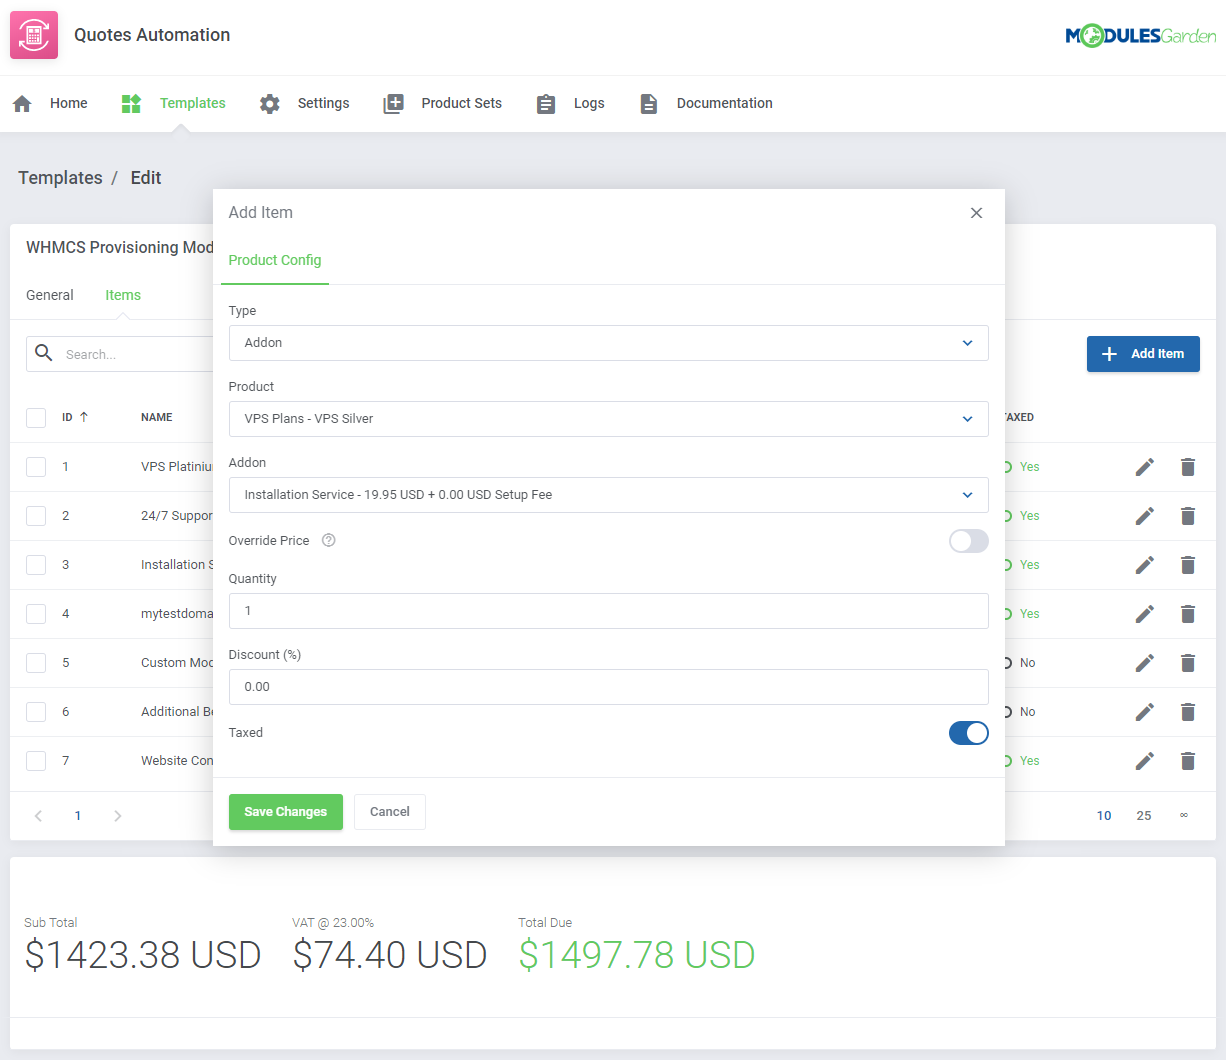Expand the Product dropdown for VPS Silver

point(608,419)
